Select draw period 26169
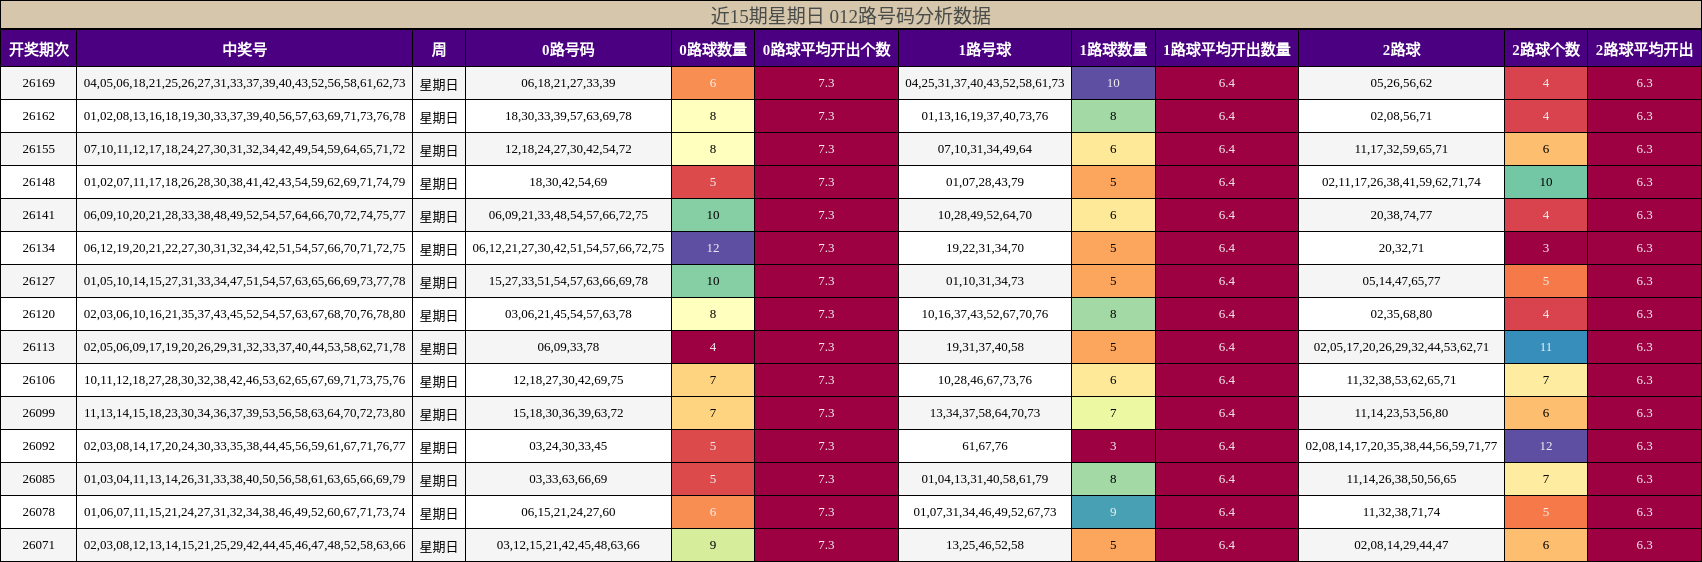The height and width of the screenshot is (562, 1702). click(39, 83)
